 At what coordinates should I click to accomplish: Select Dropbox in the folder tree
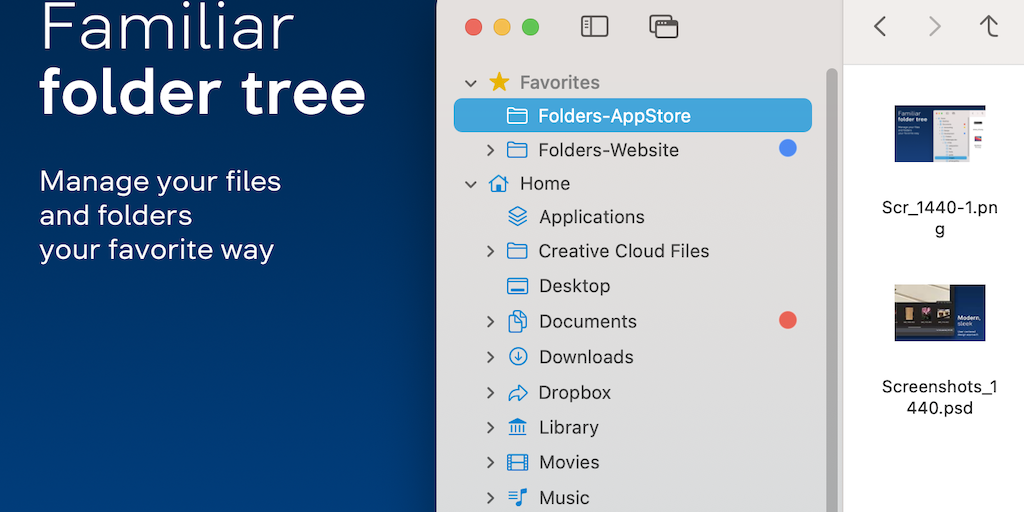point(574,393)
